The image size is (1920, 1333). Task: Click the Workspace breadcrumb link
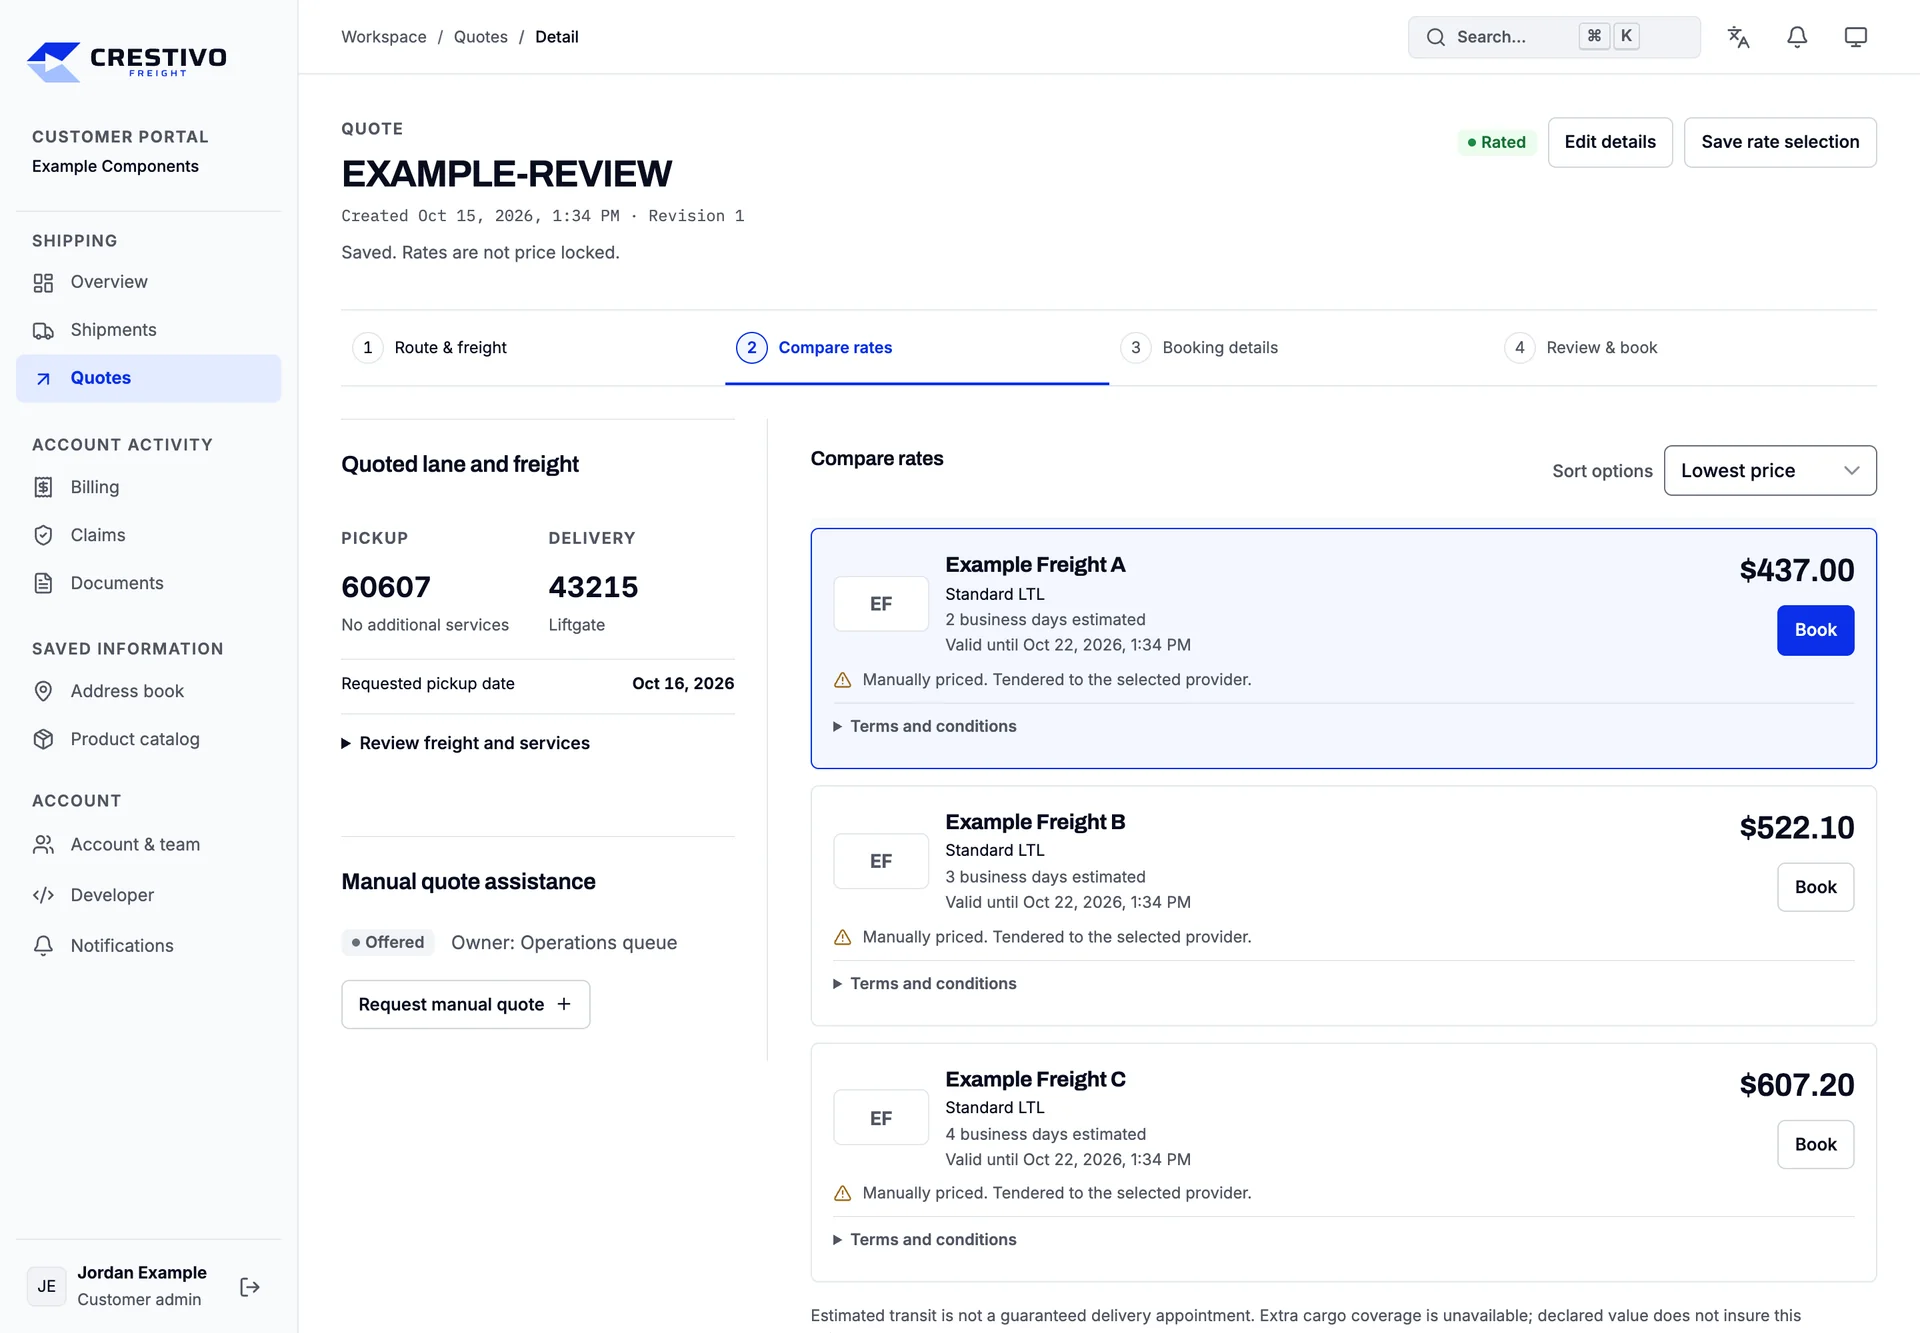pyautogui.click(x=383, y=37)
